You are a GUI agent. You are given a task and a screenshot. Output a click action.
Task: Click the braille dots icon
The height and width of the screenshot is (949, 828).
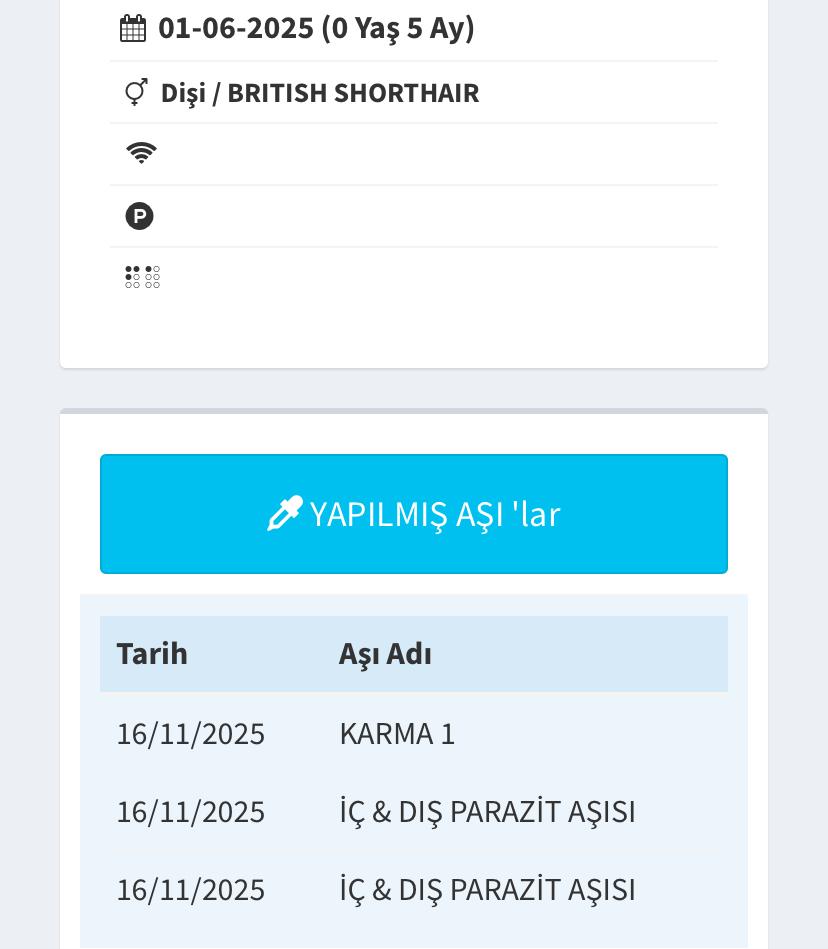click(x=142, y=277)
